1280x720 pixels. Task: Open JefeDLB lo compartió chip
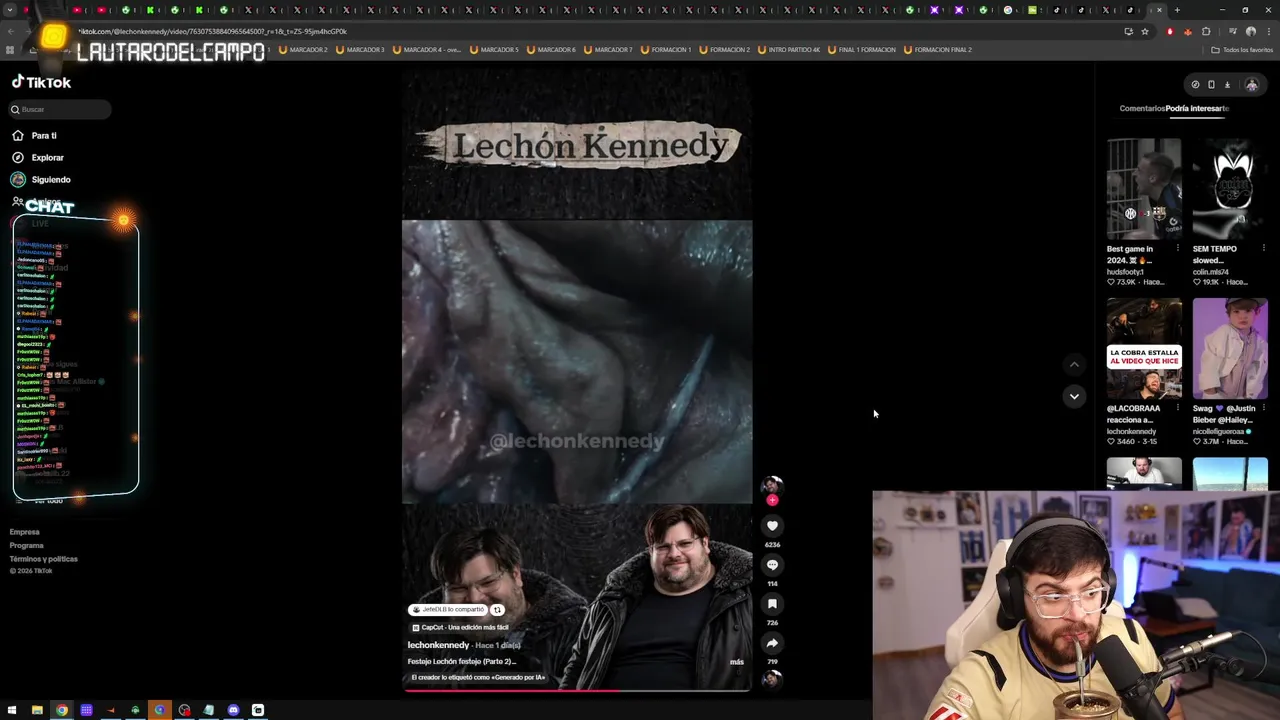coord(447,609)
